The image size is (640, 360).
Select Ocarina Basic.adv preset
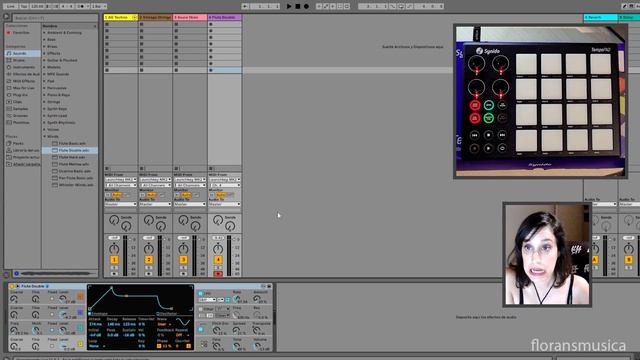point(74,171)
